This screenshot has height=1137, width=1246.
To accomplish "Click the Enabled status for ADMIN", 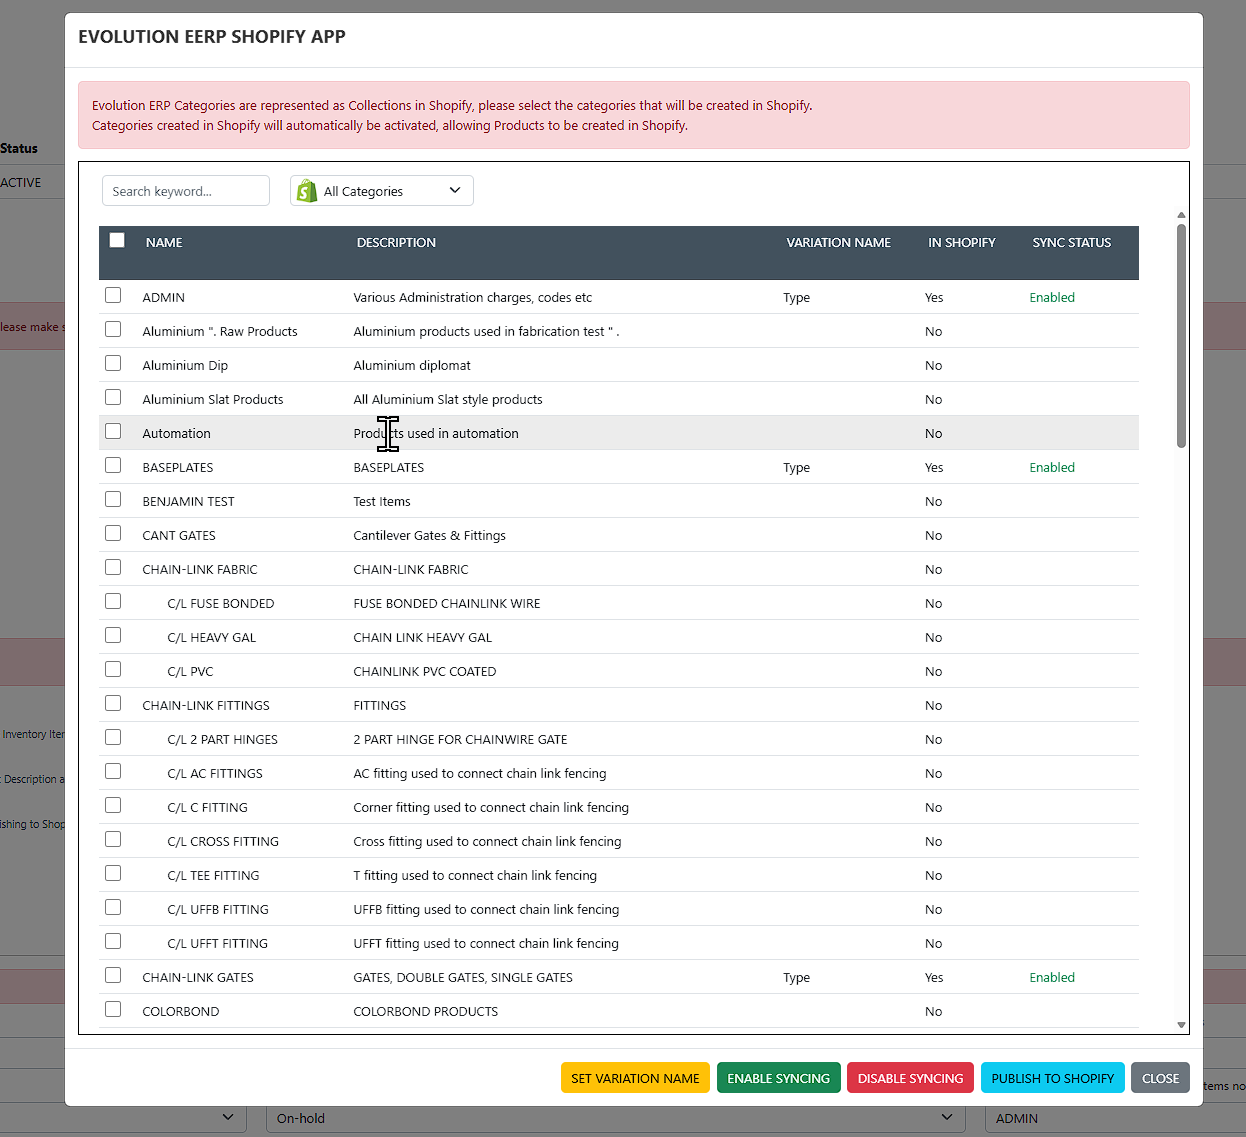I will [1052, 298].
